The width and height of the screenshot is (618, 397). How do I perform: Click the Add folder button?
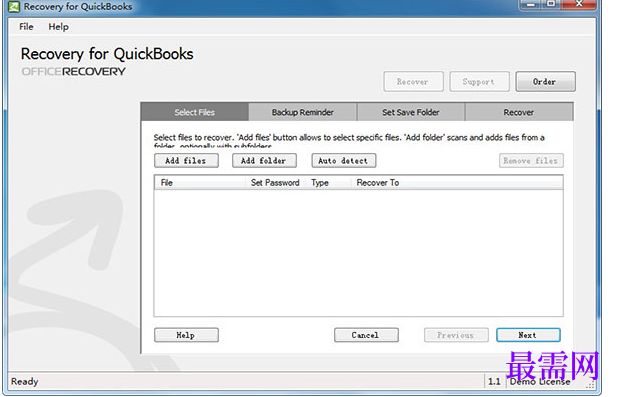[x=264, y=161]
